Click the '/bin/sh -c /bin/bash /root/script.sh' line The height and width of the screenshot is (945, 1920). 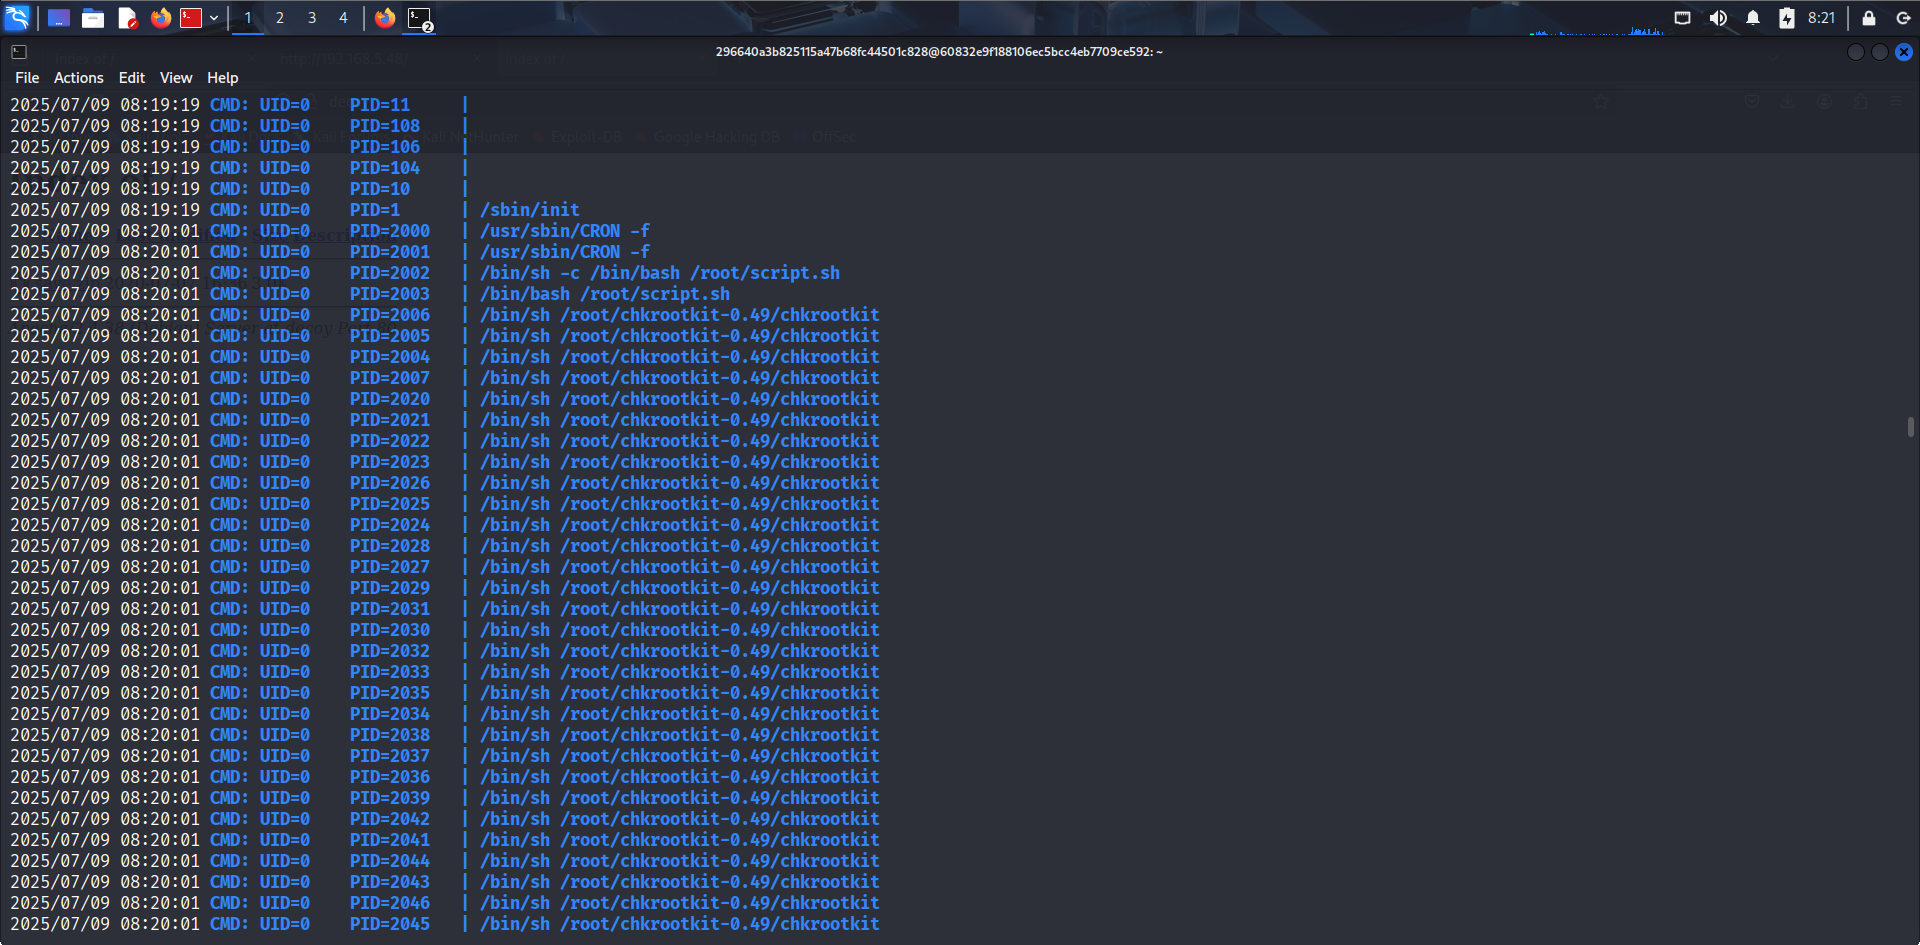tap(660, 273)
